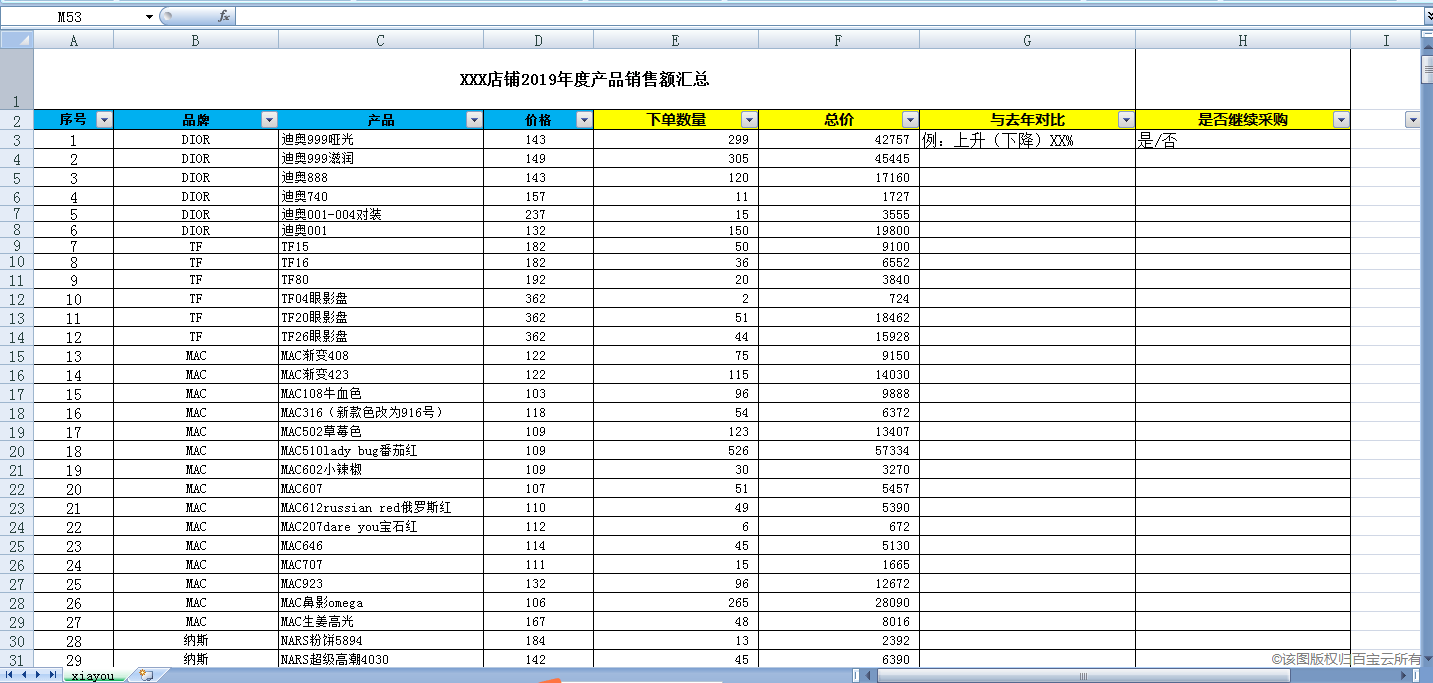
Task: Click inside the Name Box showing M53
Action: coord(72,17)
